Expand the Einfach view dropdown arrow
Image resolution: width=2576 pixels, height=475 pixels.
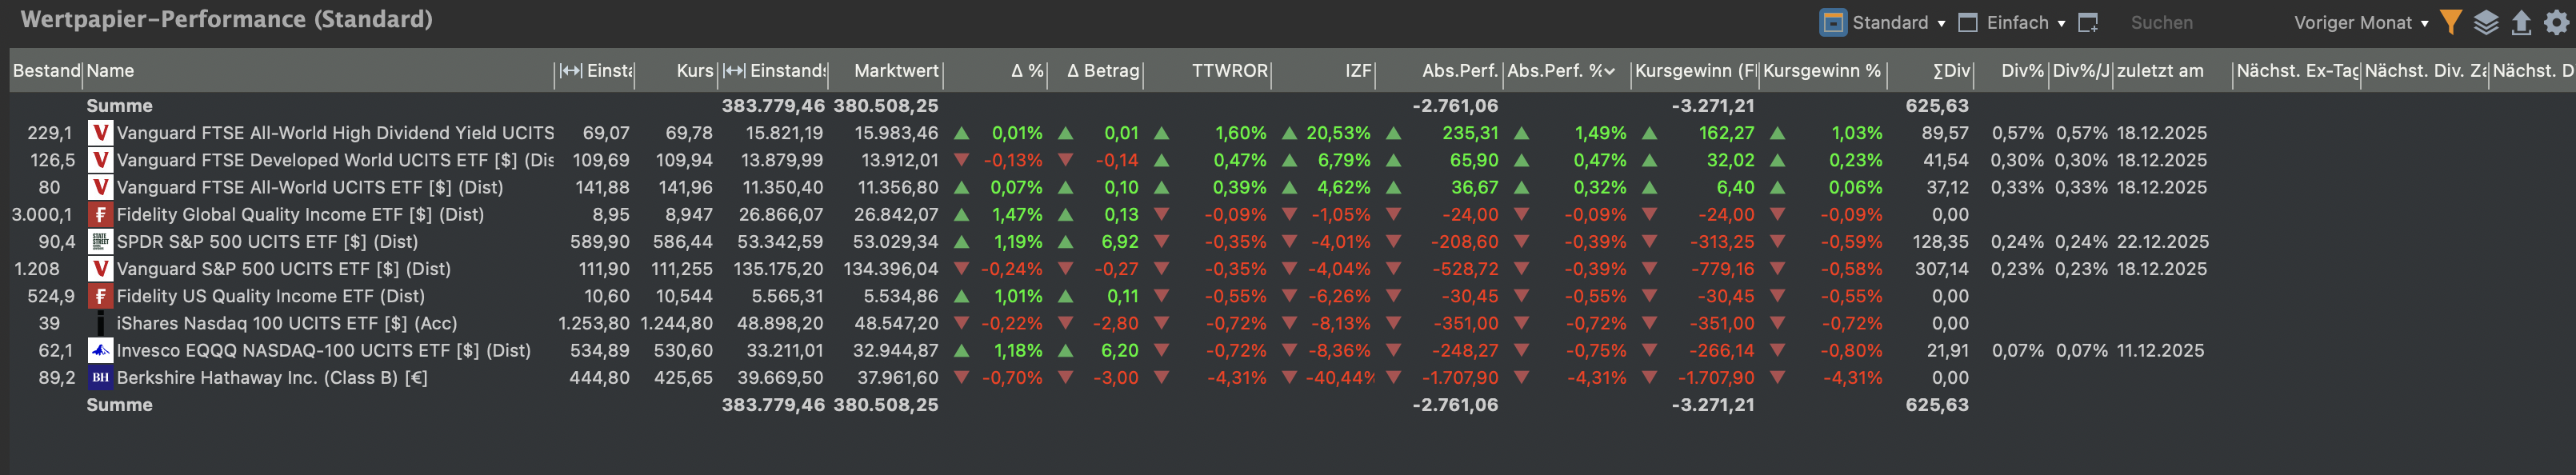[2062, 24]
